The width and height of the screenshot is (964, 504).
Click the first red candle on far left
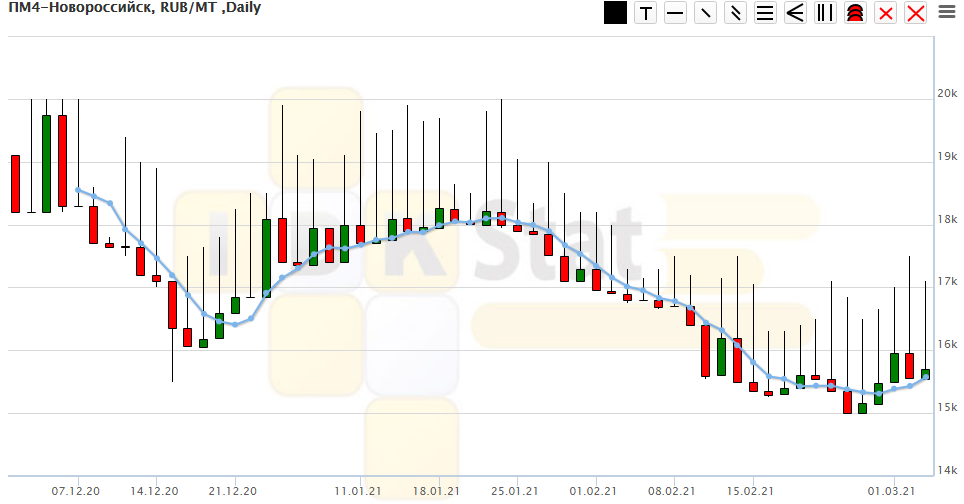coord(15,184)
